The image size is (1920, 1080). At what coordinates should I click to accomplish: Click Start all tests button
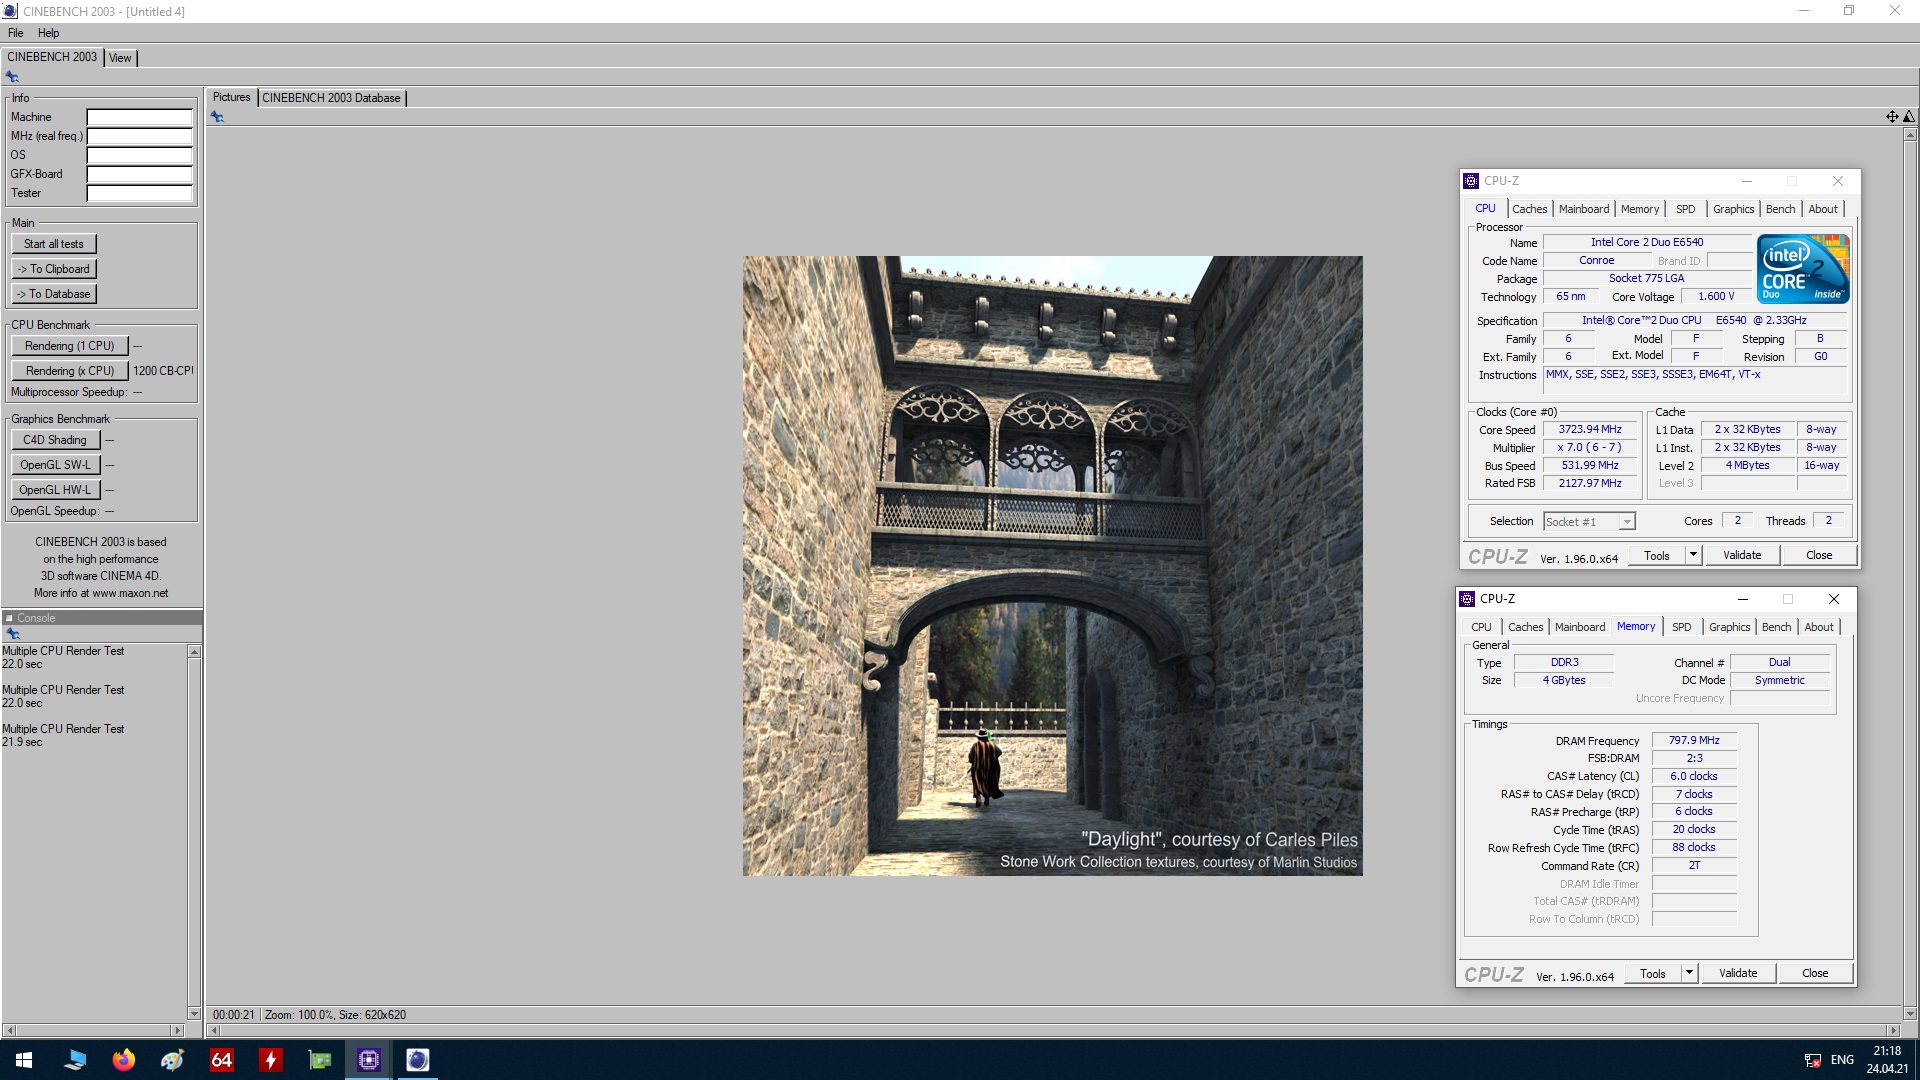[54, 244]
